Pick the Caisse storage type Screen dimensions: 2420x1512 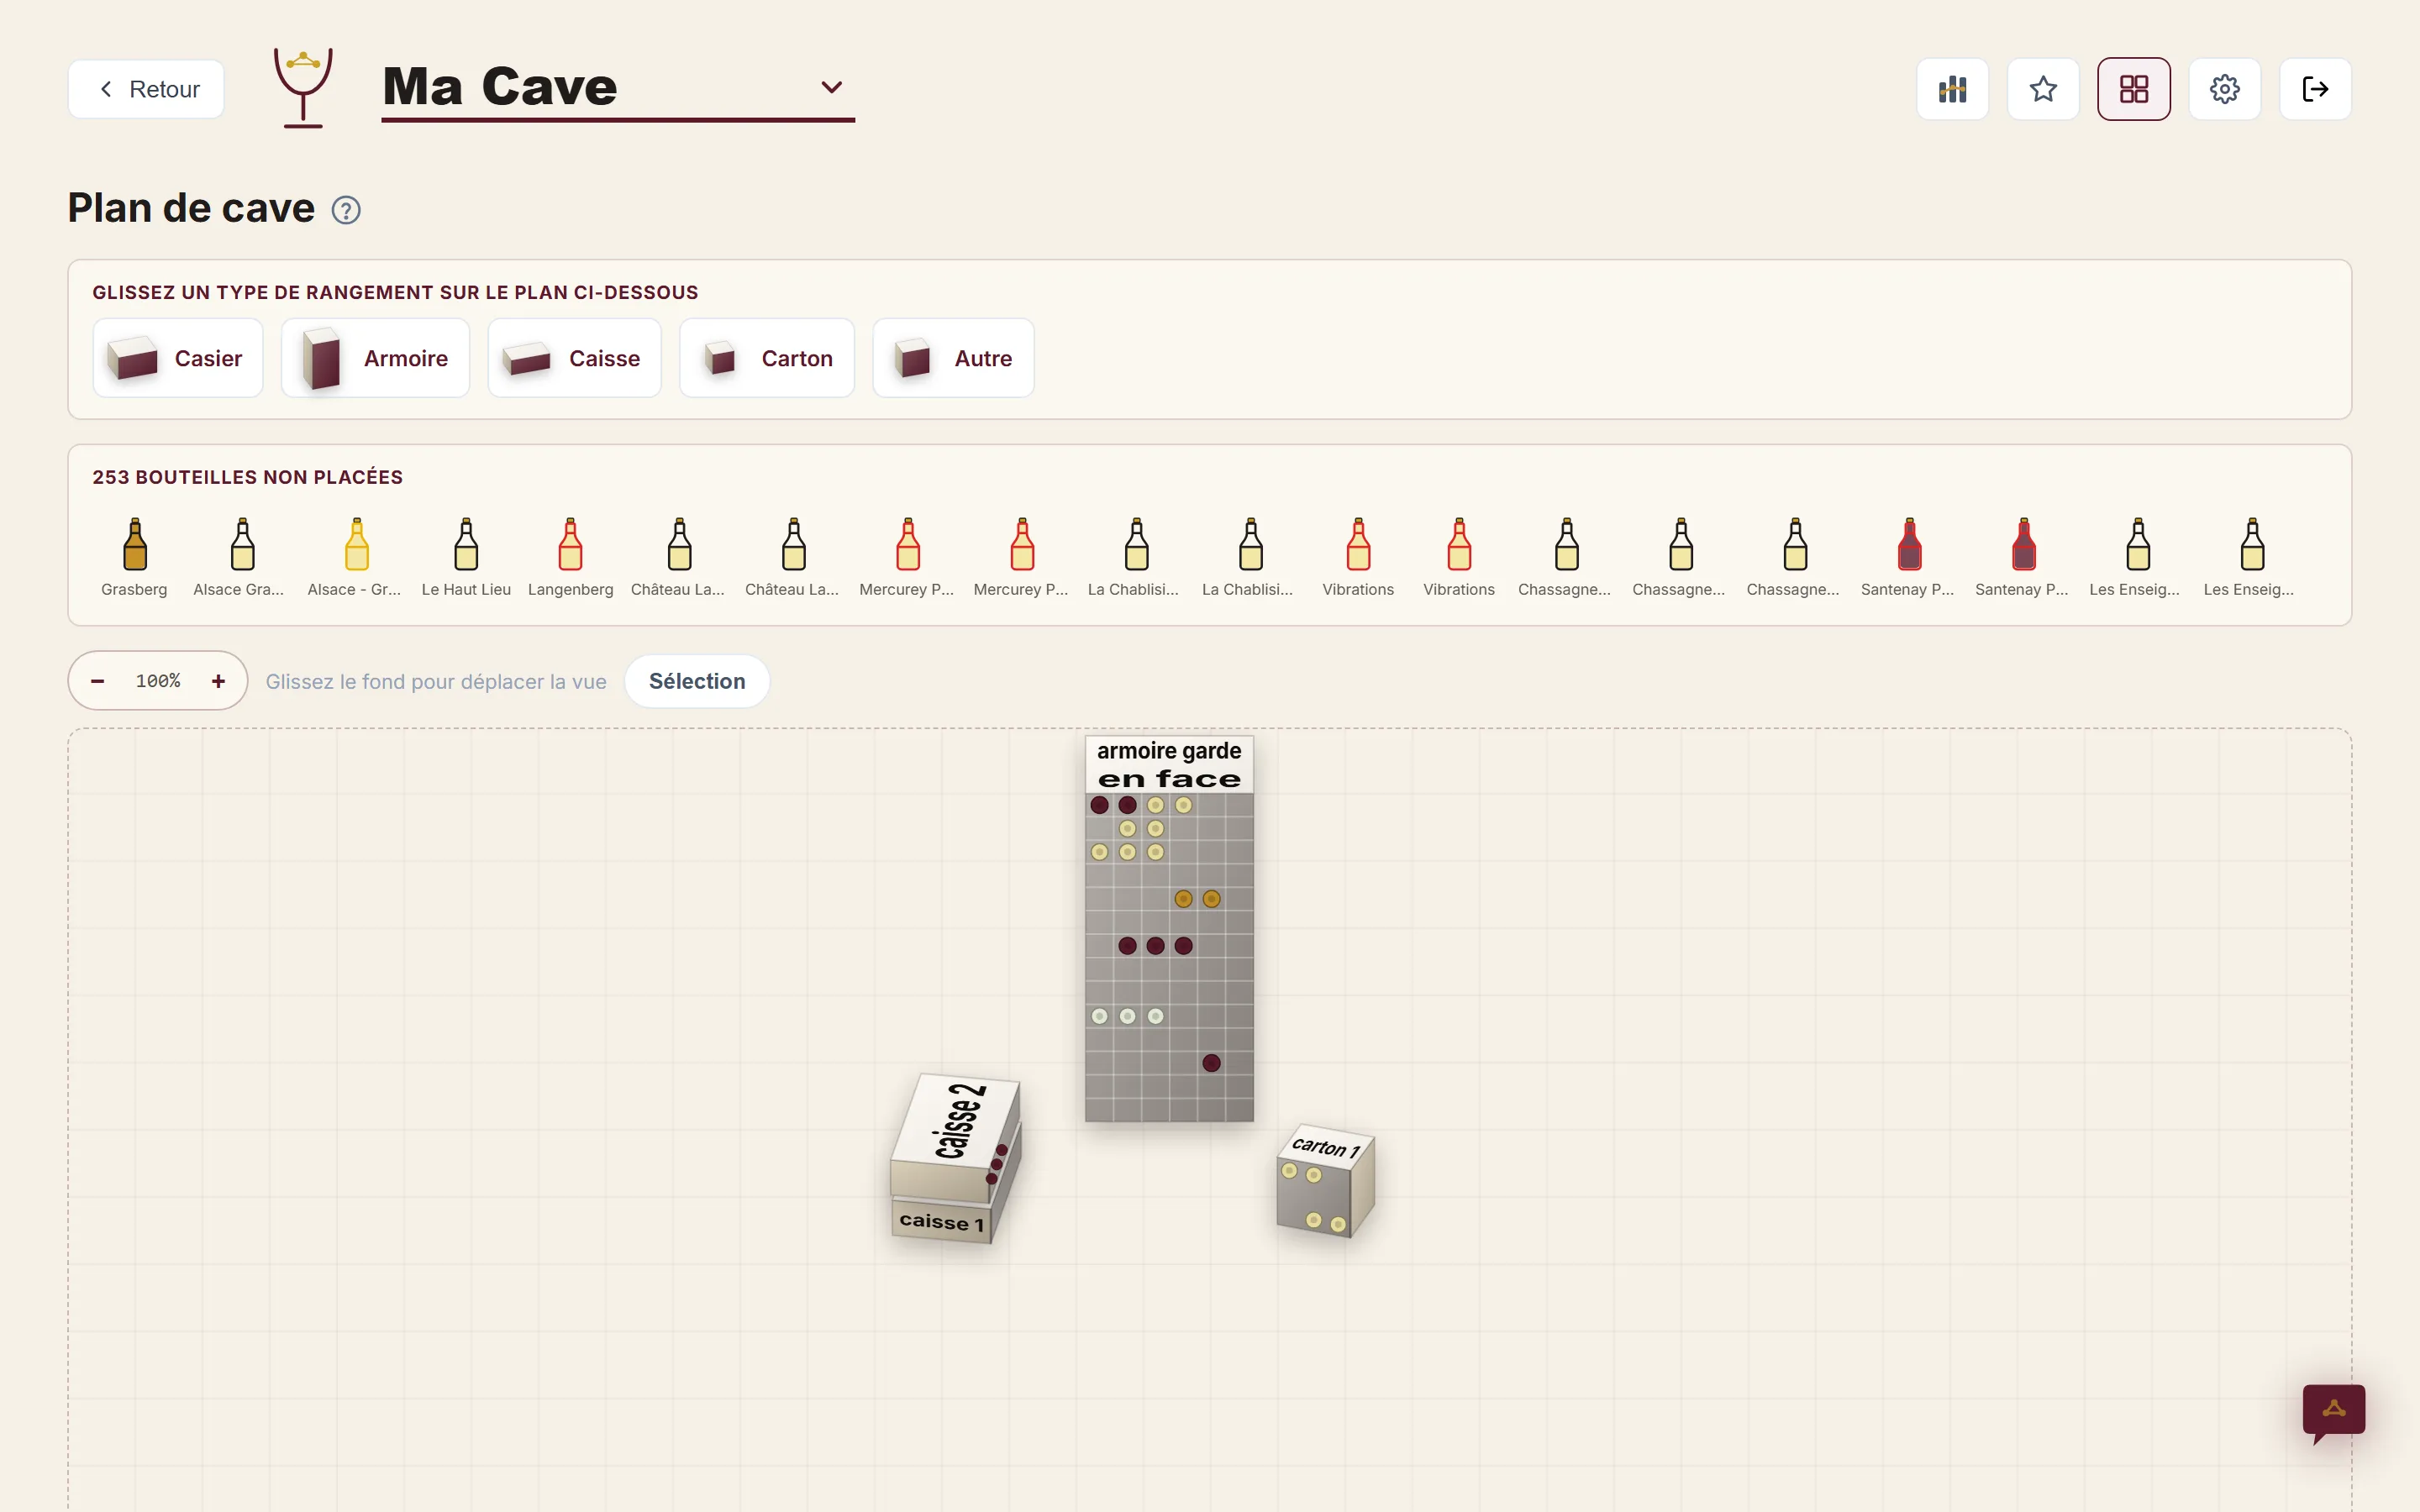[x=575, y=358]
